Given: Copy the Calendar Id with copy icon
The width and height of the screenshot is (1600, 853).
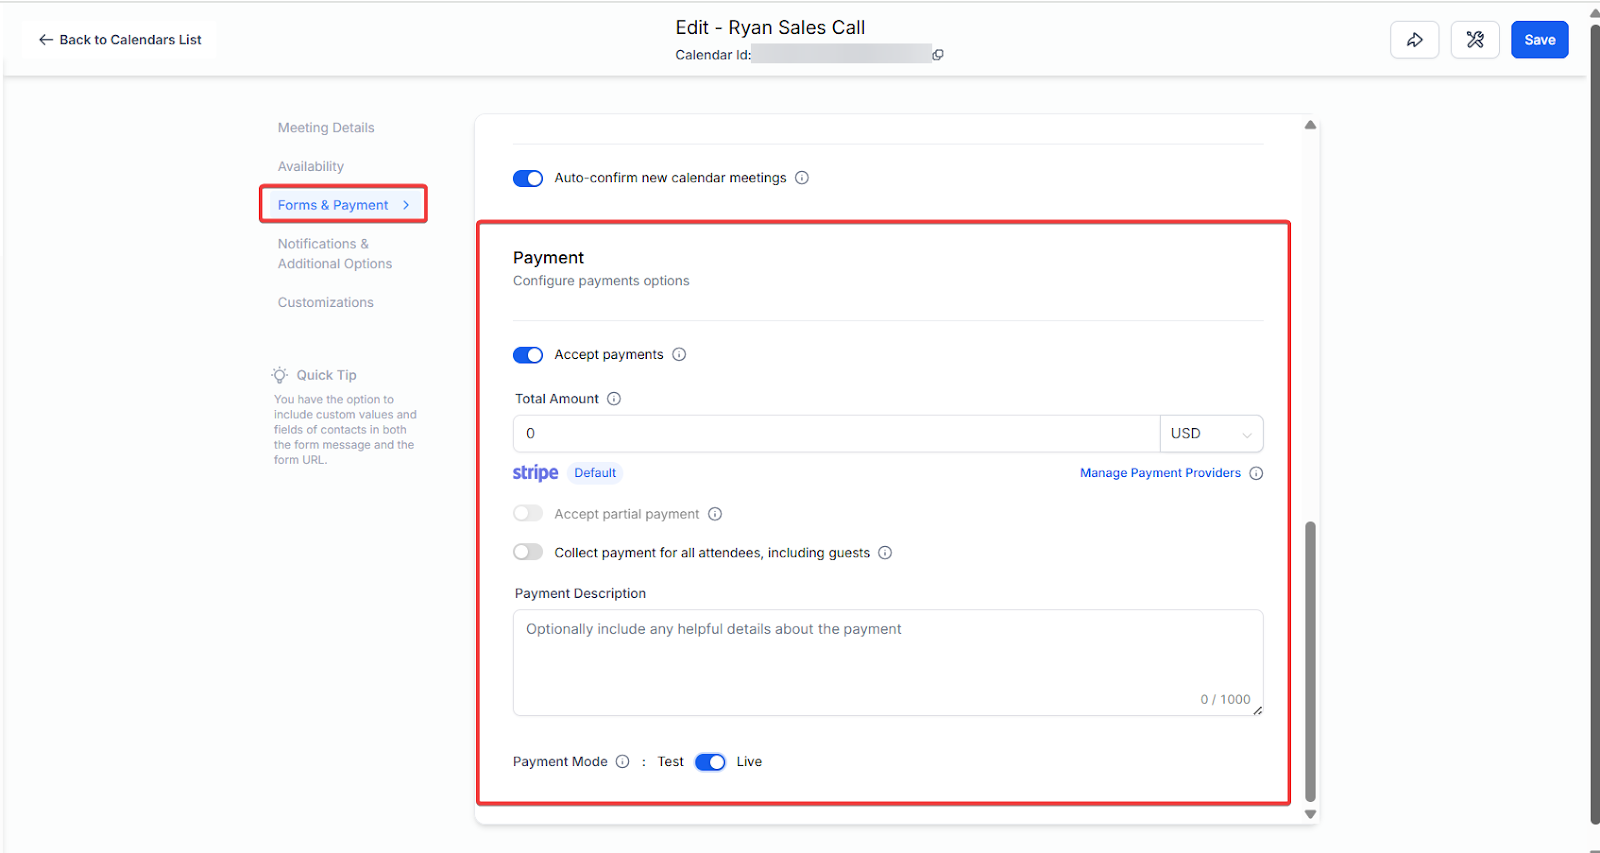Looking at the screenshot, I should [938, 55].
